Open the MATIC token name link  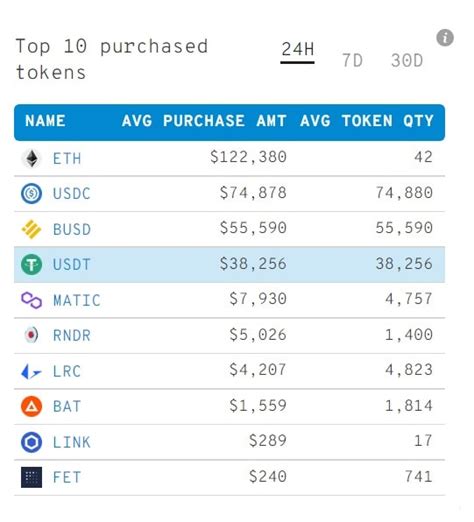[x=77, y=301]
